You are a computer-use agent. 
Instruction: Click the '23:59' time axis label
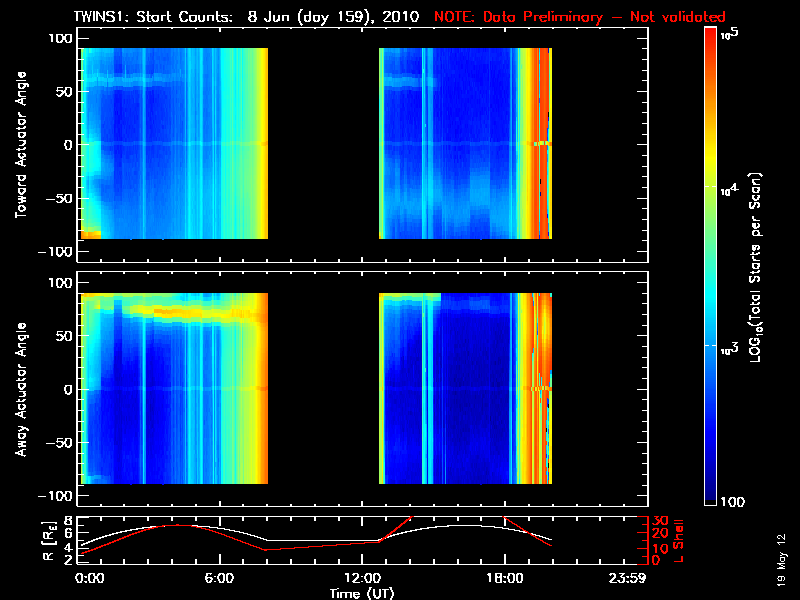pyautogui.click(x=627, y=579)
